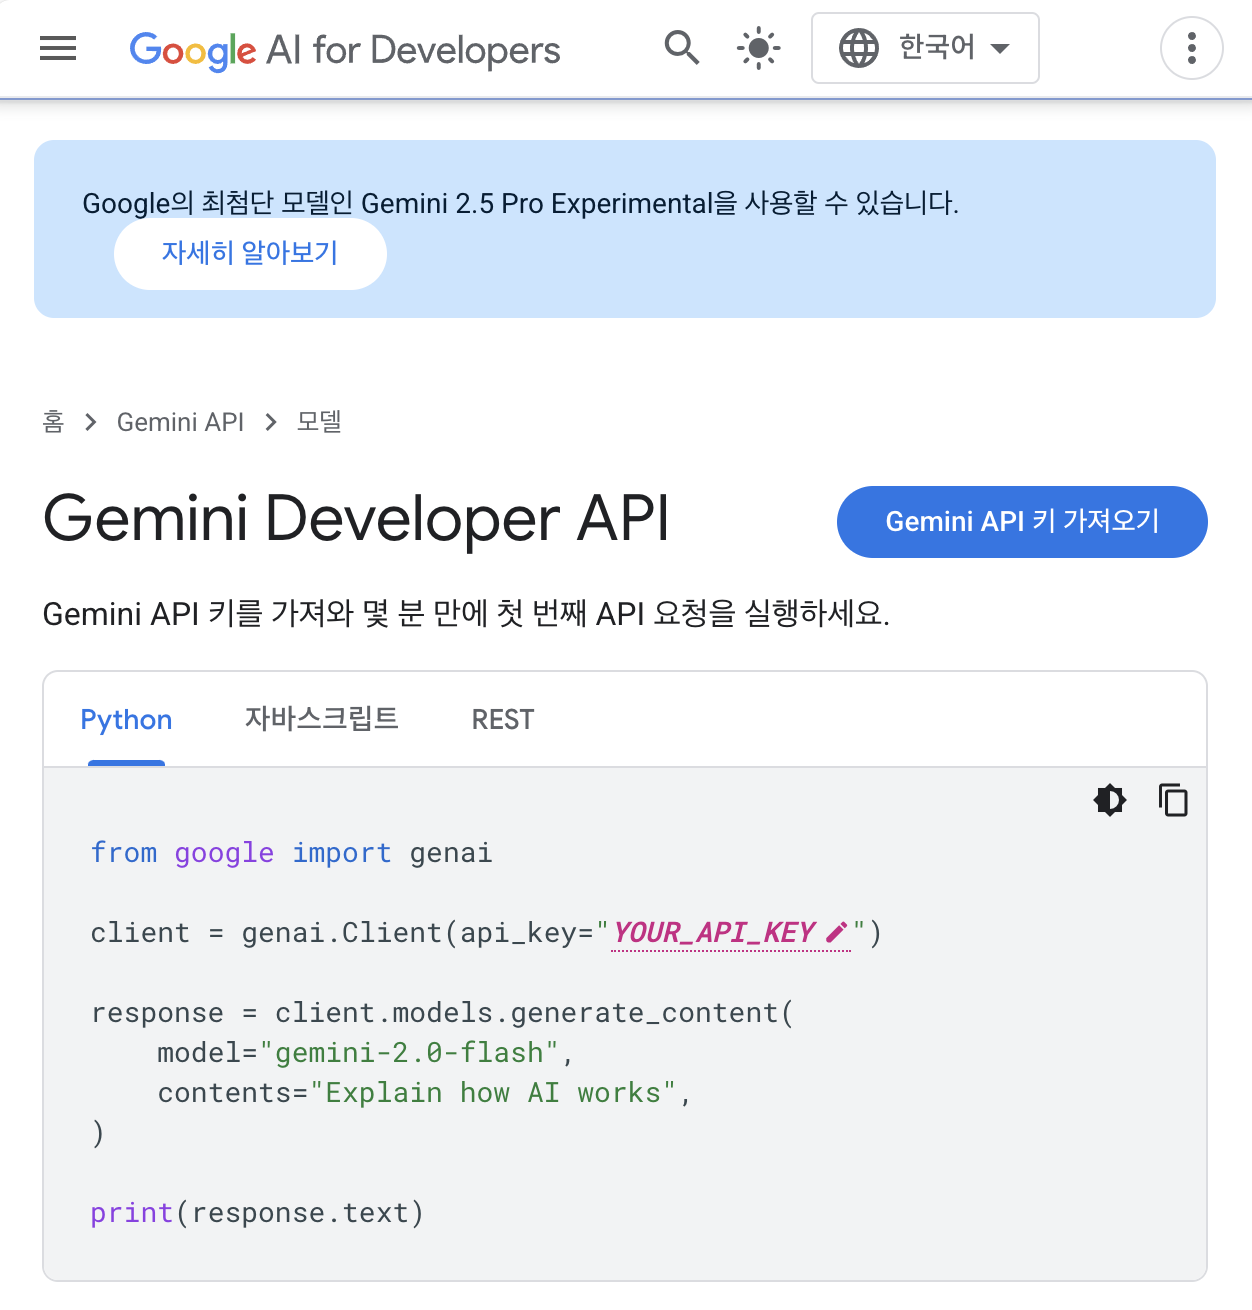The height and width of the screenshot is (1310, 1252).
Task: Open the Gemini API breadcrumb link
Action: (180, 422)
